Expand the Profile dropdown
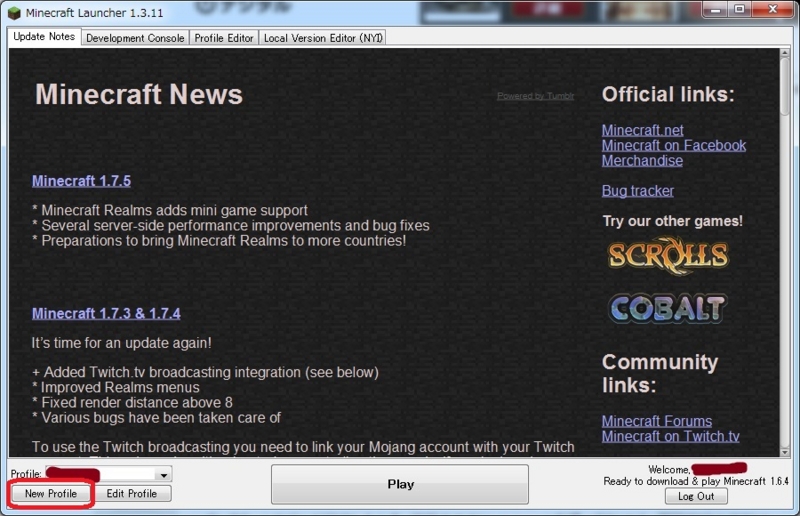This screenshot has height=516, width=800. [x=163, y=475]
